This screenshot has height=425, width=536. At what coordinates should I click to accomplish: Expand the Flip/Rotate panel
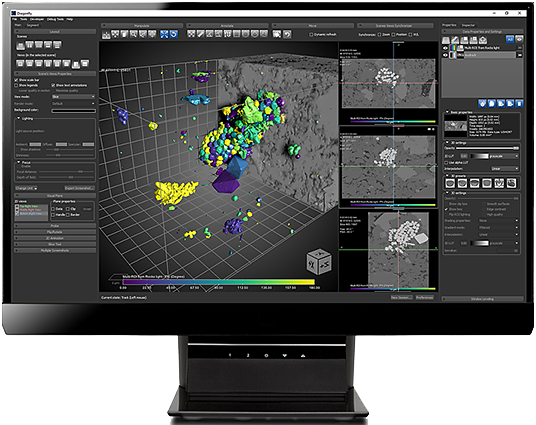[55, 232]
